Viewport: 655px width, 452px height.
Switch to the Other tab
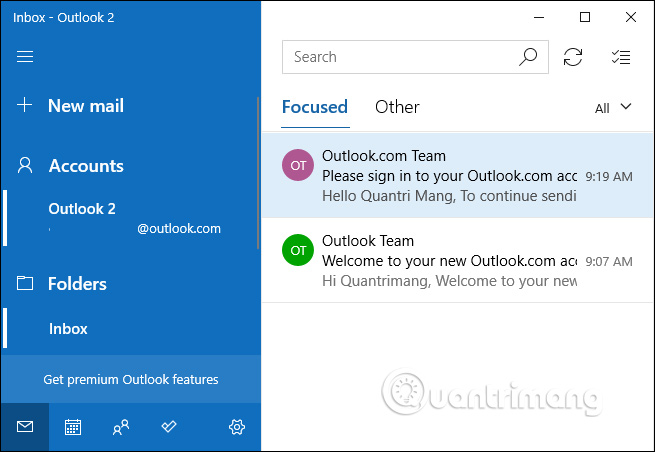pyautogui.click(x=397, y=107)
